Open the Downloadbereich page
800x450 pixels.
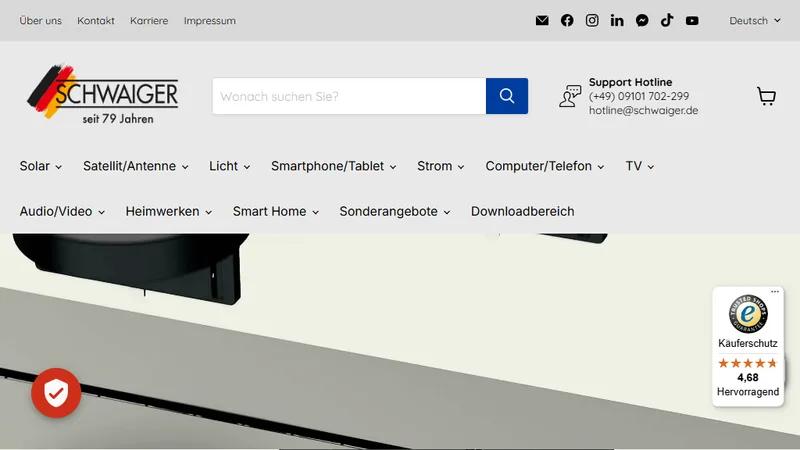pos(522,212)
